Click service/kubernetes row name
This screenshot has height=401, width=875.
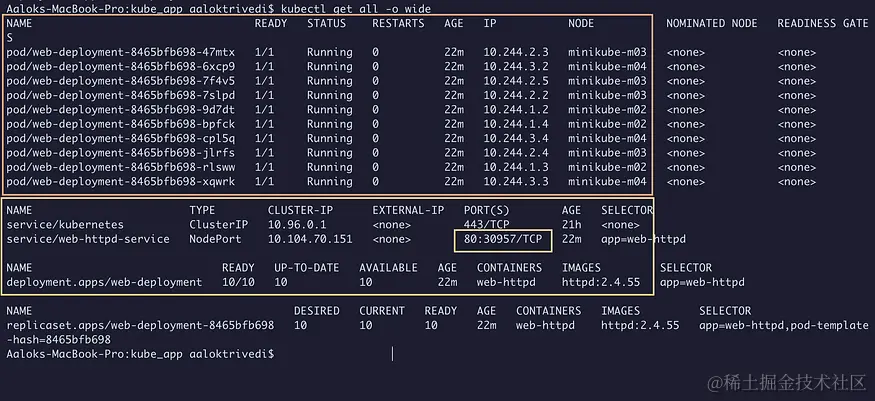click(x=65, y=225)
